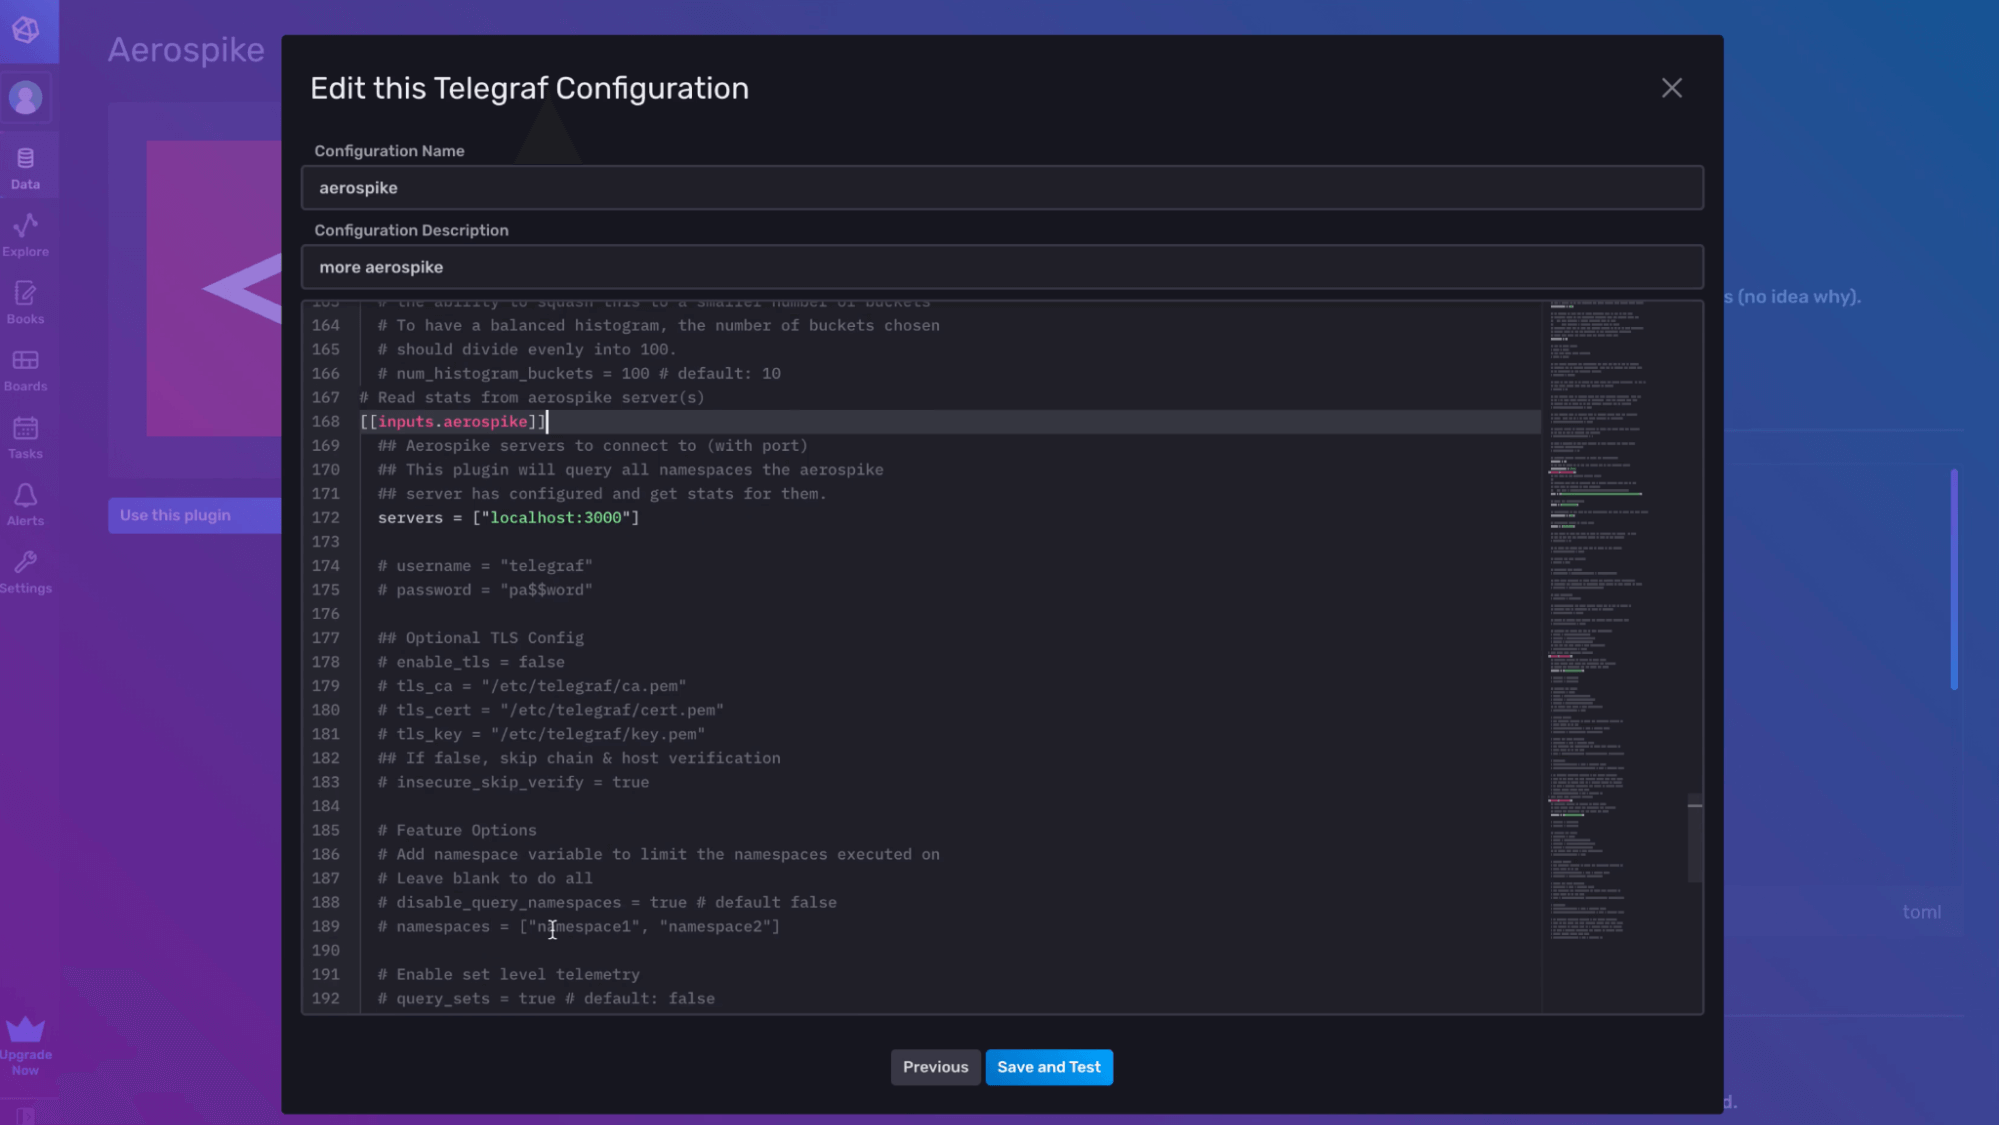Click the Previous button
Screen dimensions: 1999x1126
coord(935,1067)
